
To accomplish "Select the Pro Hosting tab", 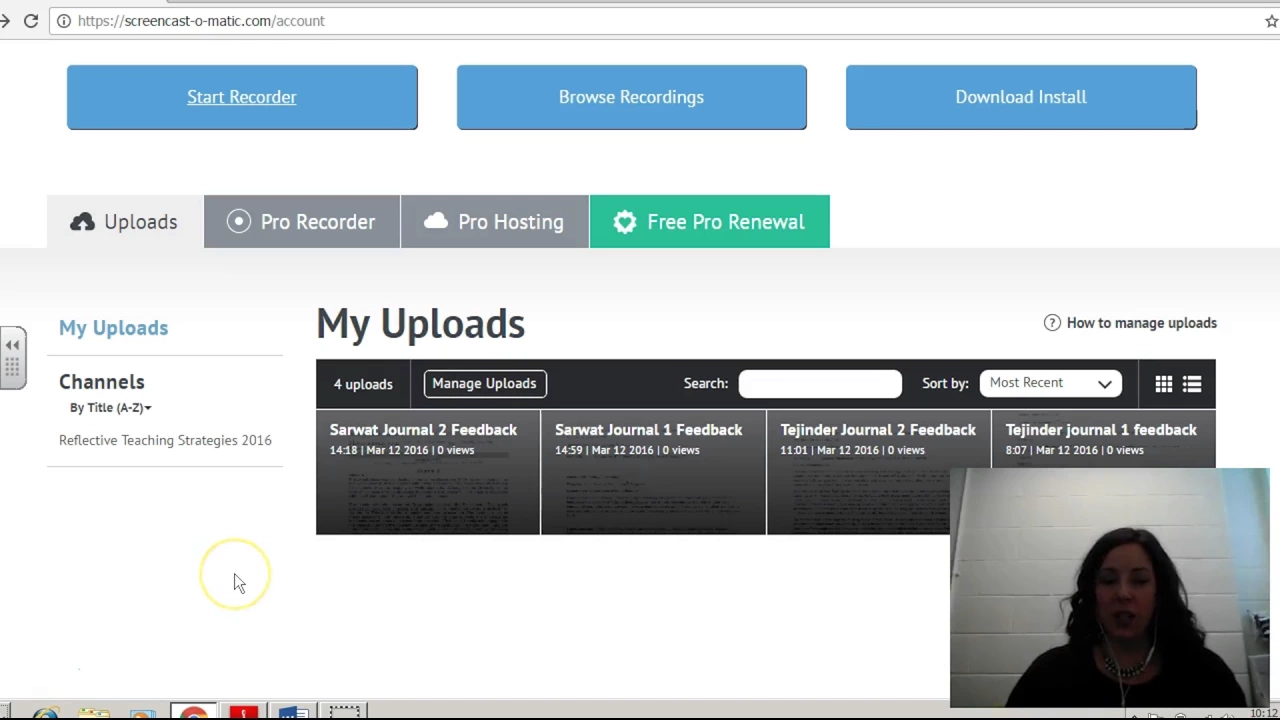I will [x=495, y=222].
